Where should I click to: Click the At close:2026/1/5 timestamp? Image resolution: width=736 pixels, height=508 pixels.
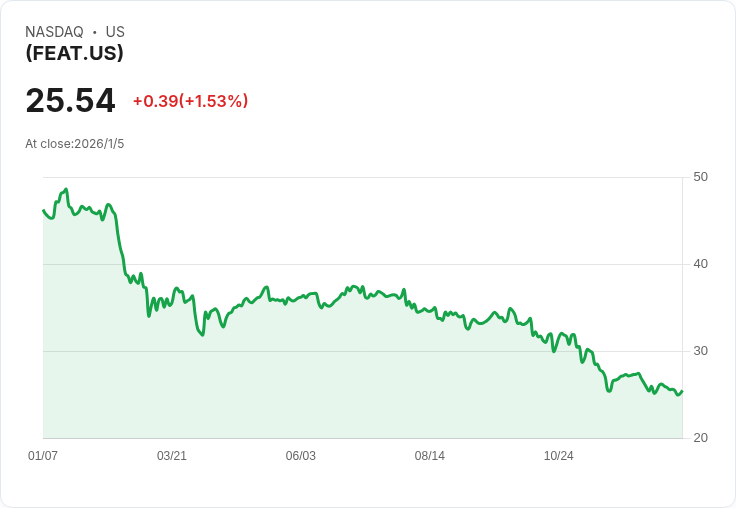pos(75,144)
